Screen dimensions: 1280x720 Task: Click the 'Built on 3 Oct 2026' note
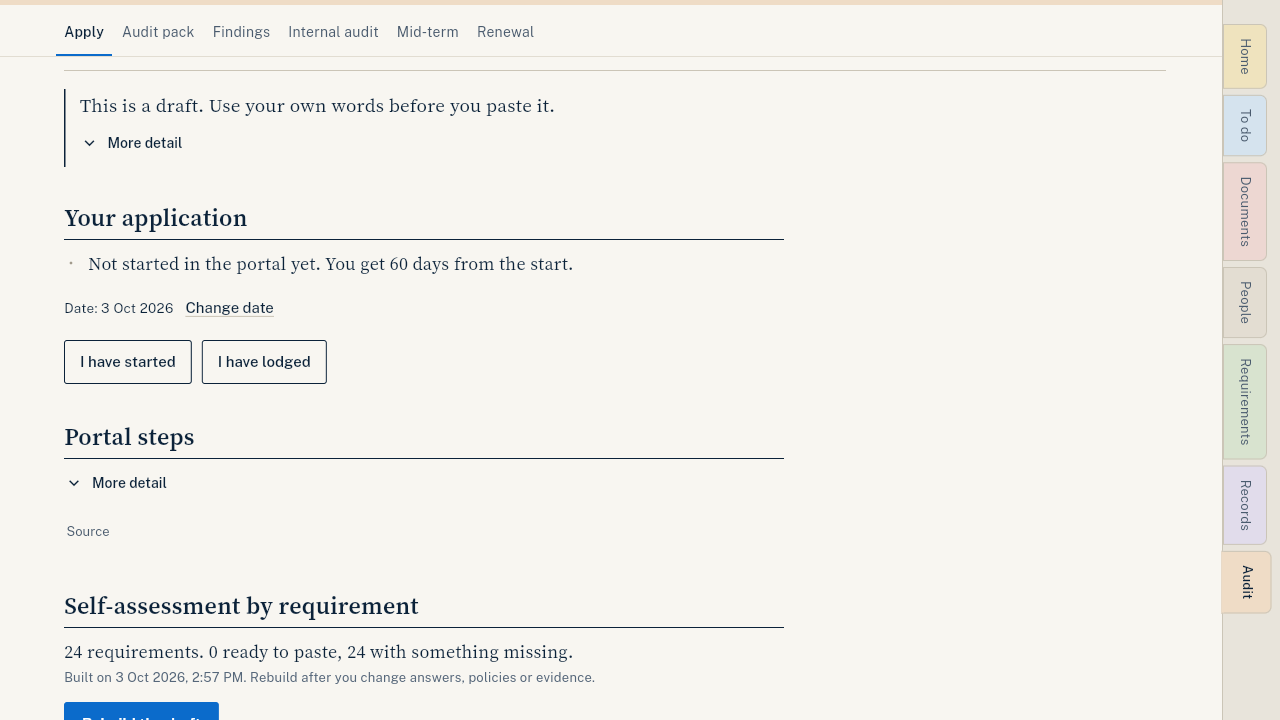329,677
